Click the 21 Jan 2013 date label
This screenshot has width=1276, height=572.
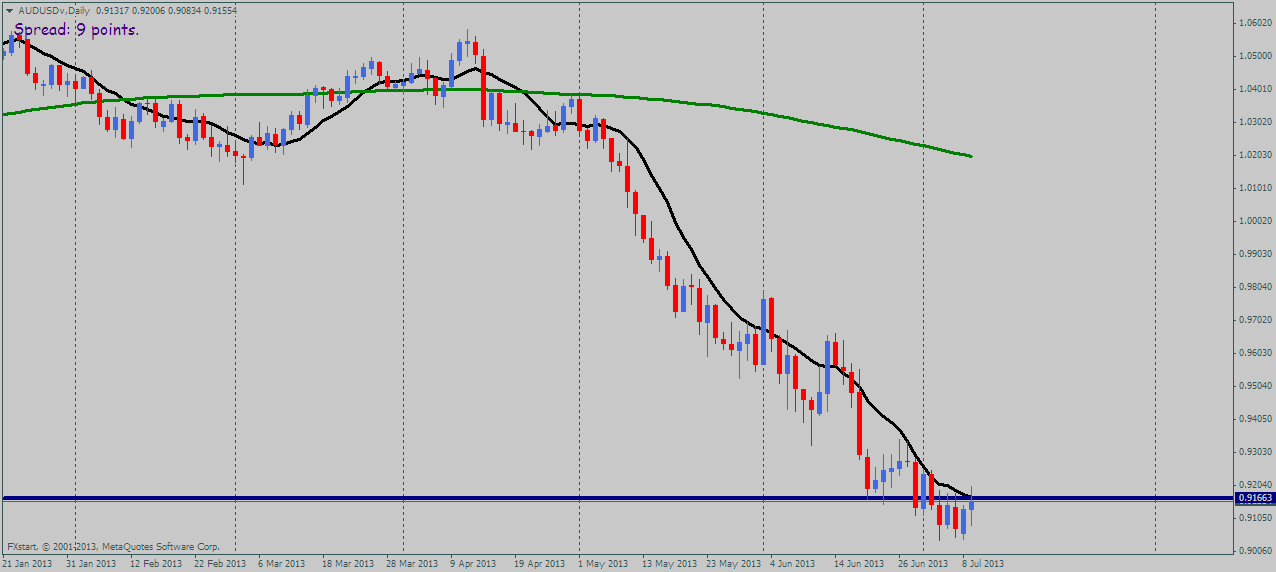point(27,564)
